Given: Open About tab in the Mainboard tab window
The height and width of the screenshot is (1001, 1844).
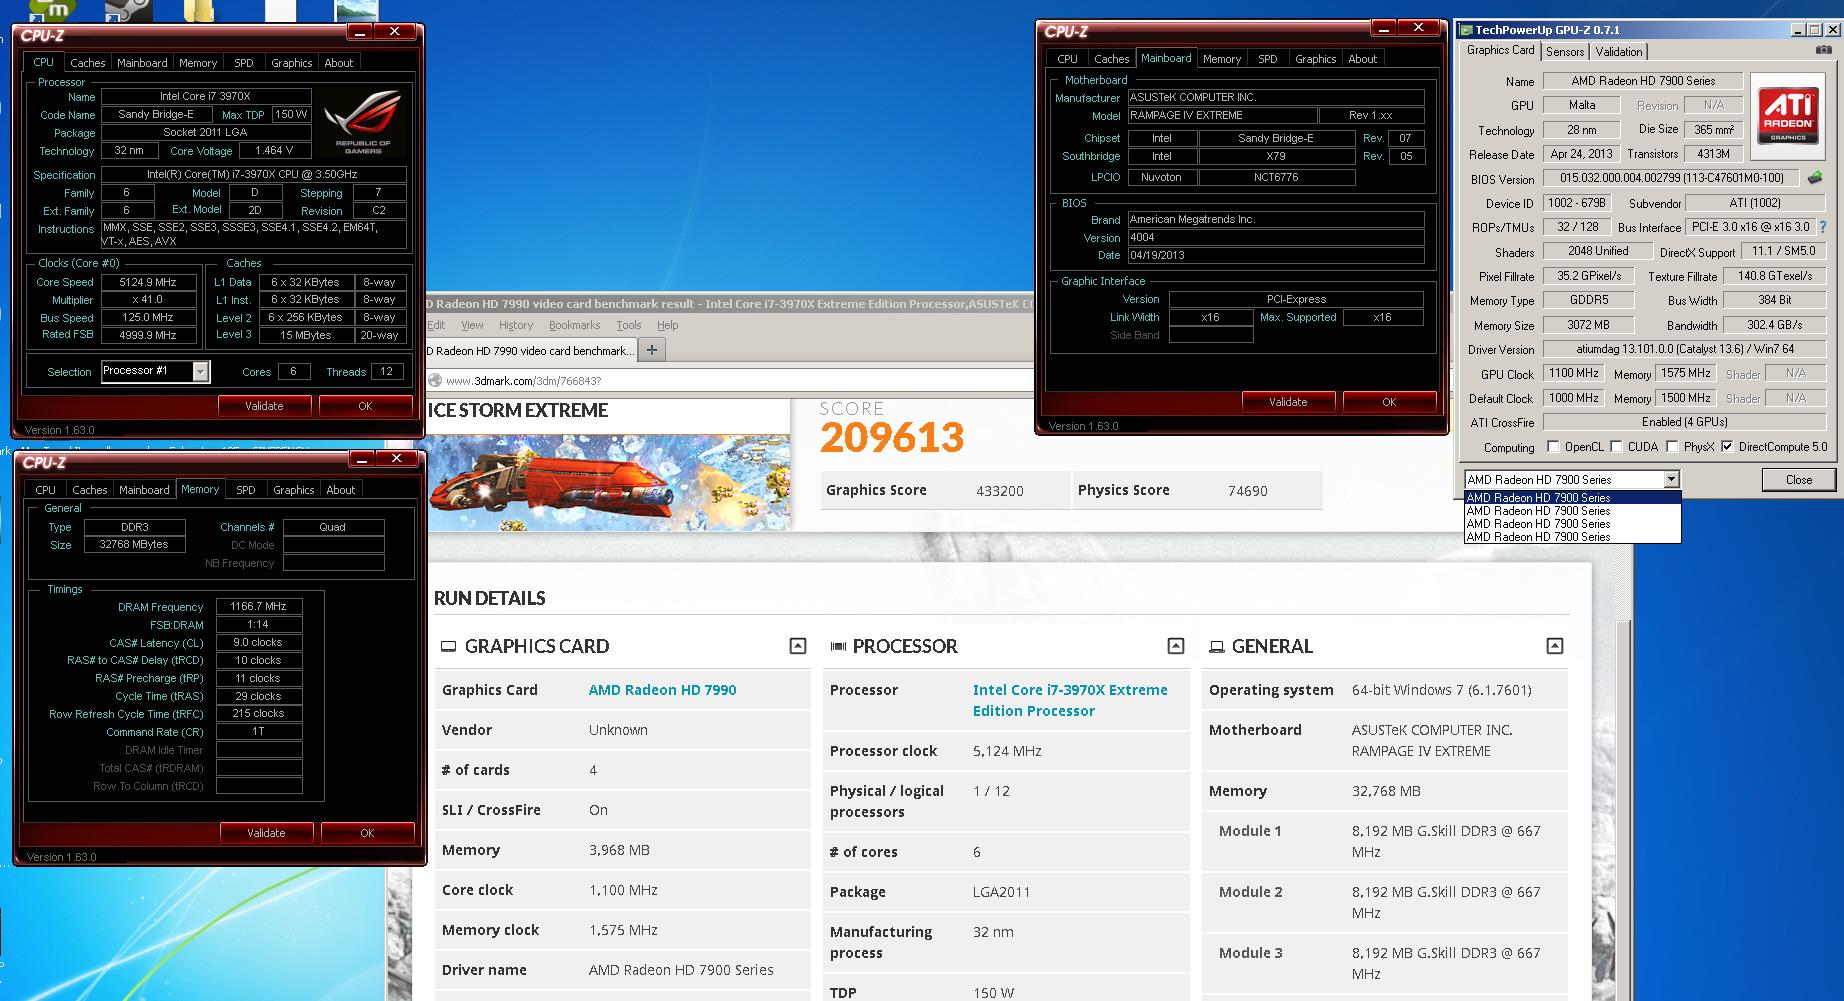Looking at the screenshot, I should coord(1363,59).
